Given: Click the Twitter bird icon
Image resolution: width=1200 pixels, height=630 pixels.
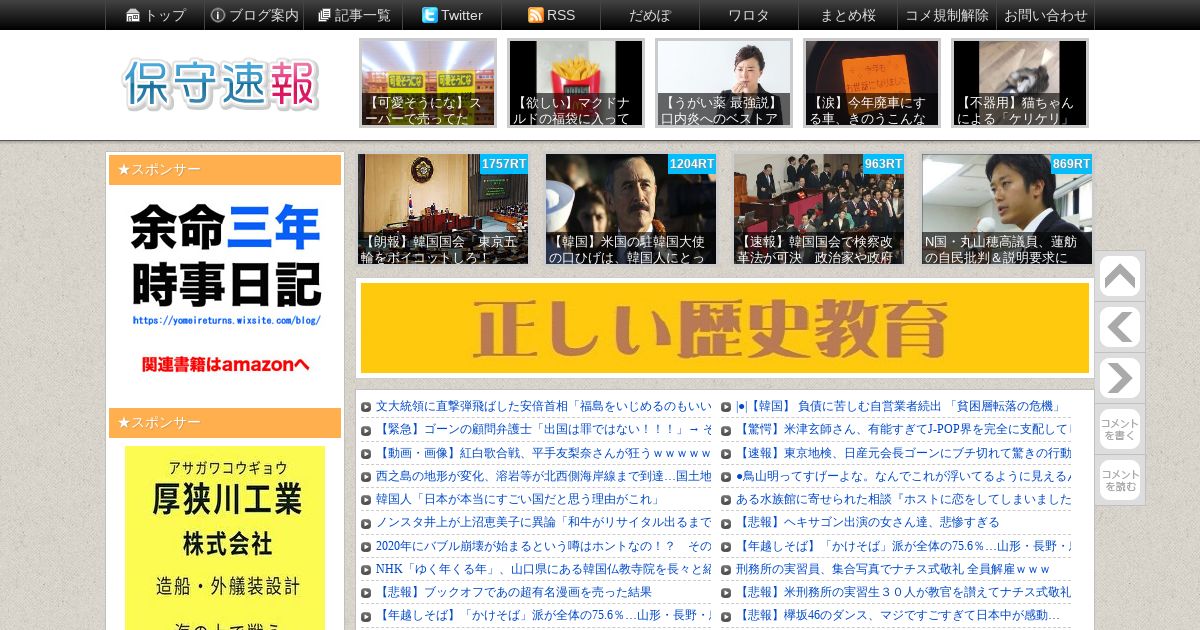Looking at the screenshot, I should [x=429, y=15].
